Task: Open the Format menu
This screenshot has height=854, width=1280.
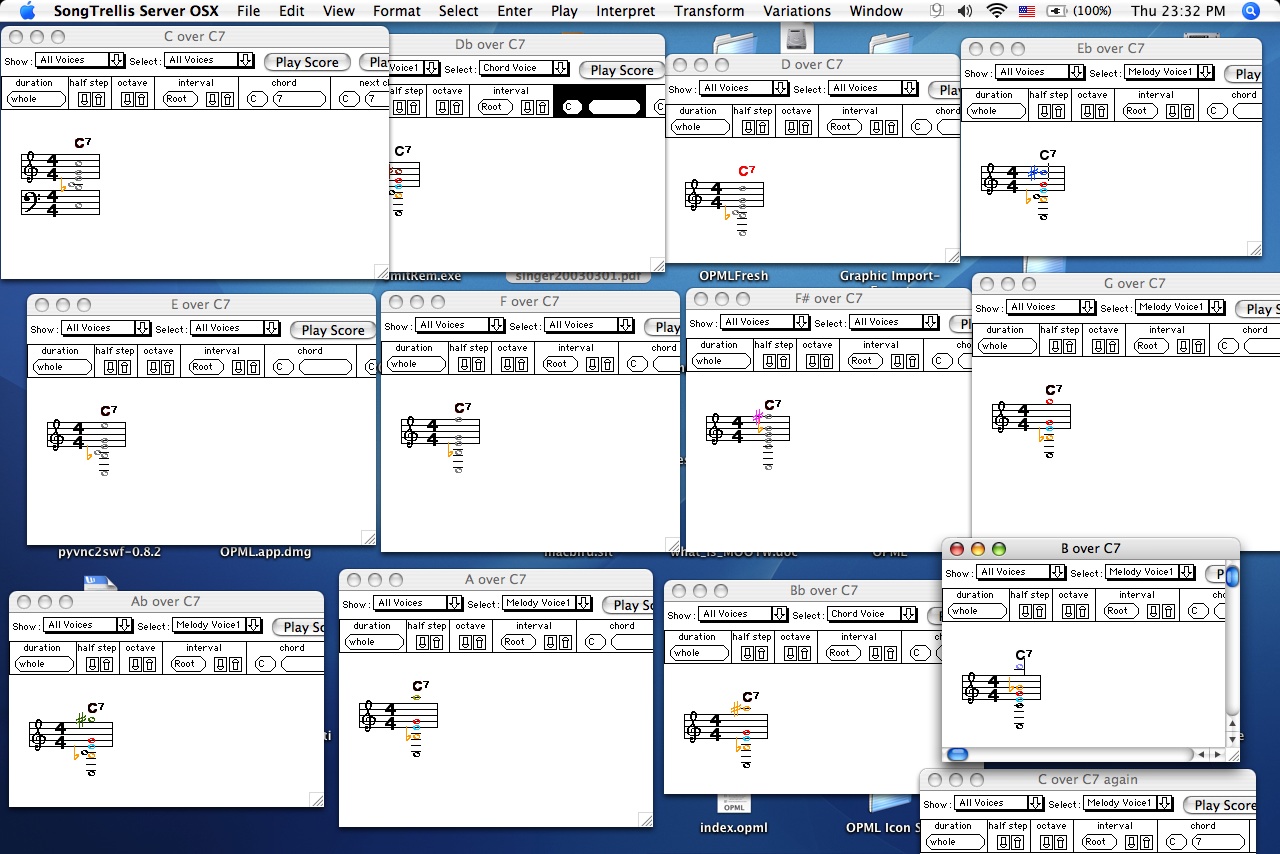Action: (x=397, y=11)
